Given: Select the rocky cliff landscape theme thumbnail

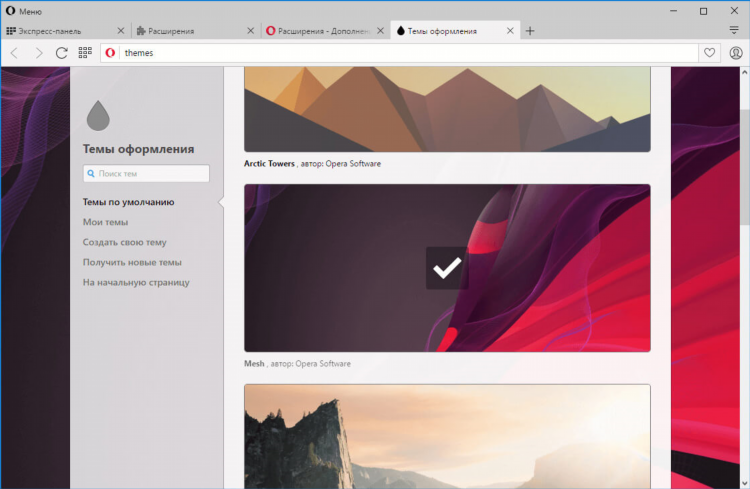Looking at the screenshot, I should point(447,436).
